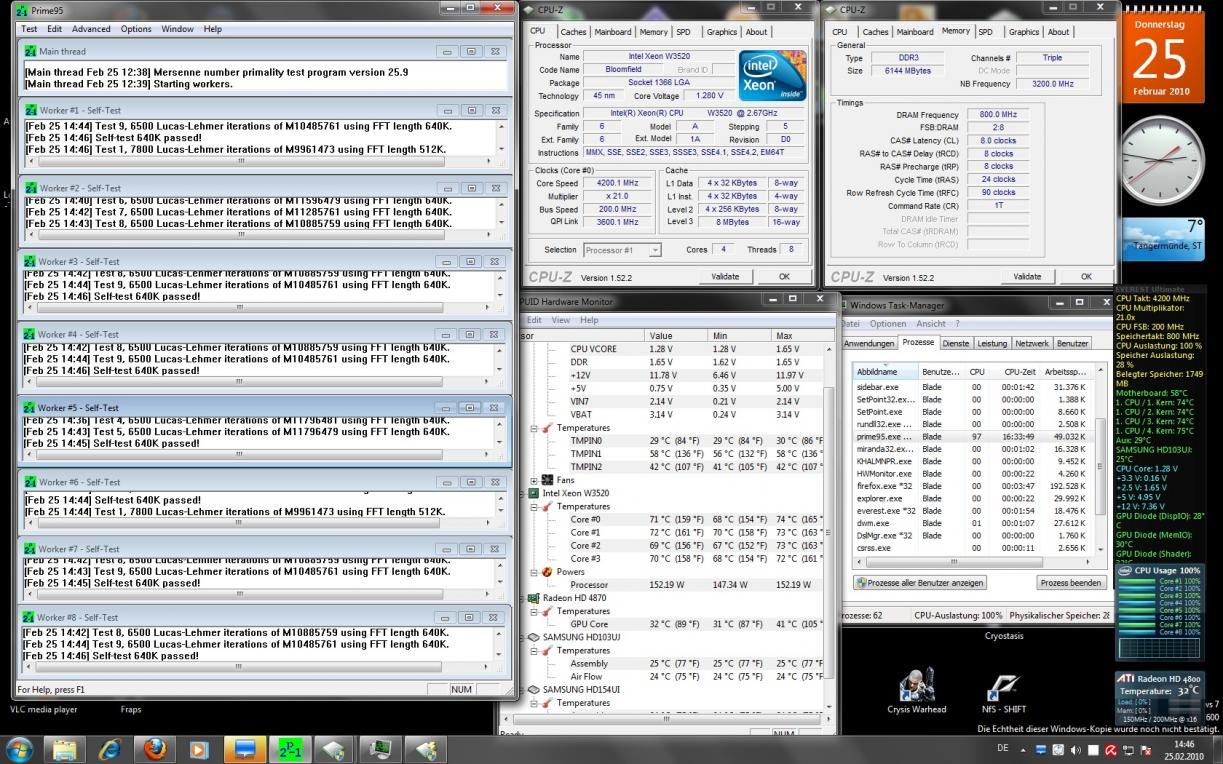Viewport: 1223px width, 764px height.
Task: Open Windows Start menu orb
Action: click(20, 748)
